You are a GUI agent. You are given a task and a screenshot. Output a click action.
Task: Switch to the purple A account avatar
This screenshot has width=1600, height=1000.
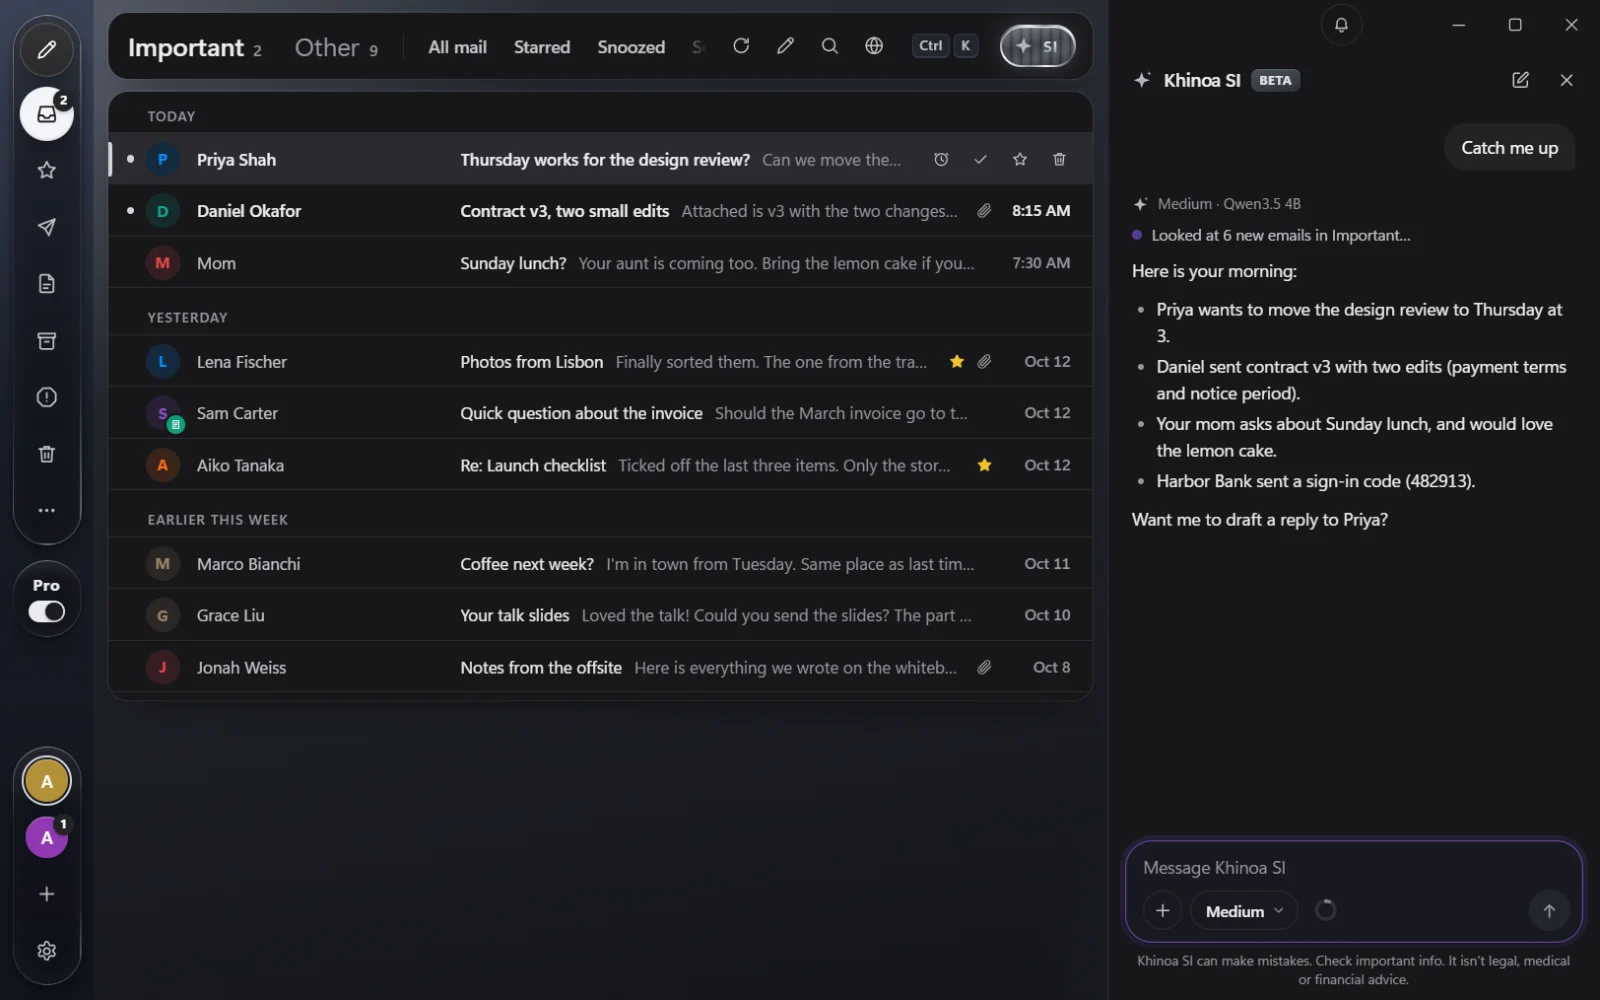pyautogui.click(x=47, y=838)
